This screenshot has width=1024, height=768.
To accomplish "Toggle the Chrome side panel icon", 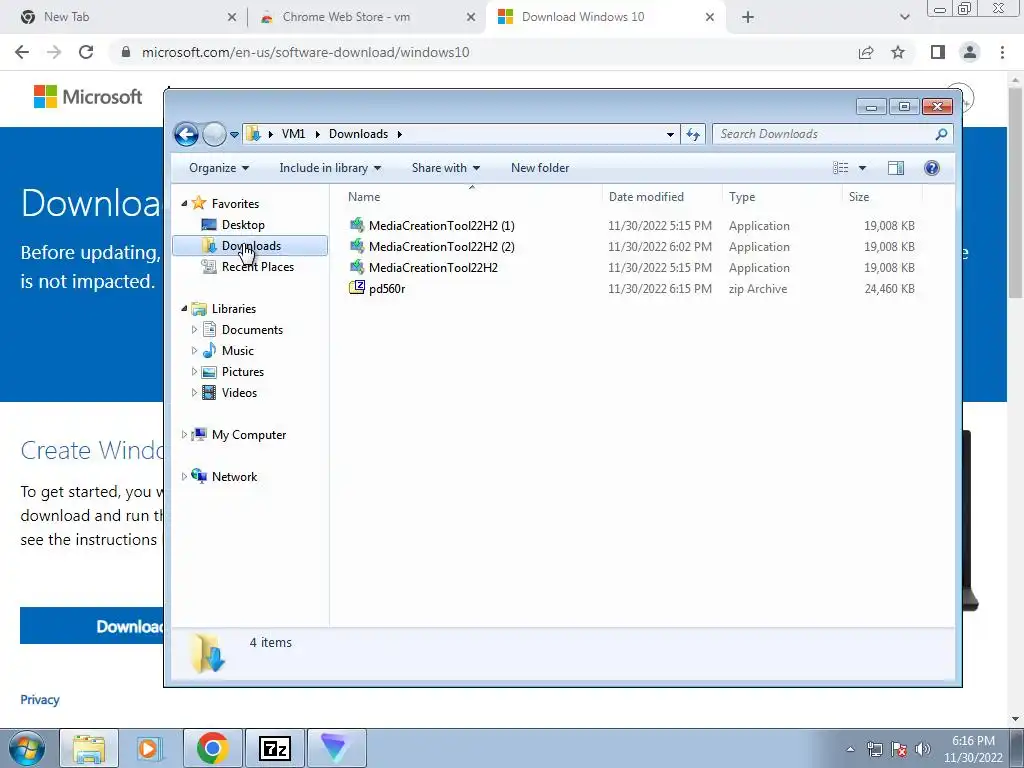I will coord(938,52).
